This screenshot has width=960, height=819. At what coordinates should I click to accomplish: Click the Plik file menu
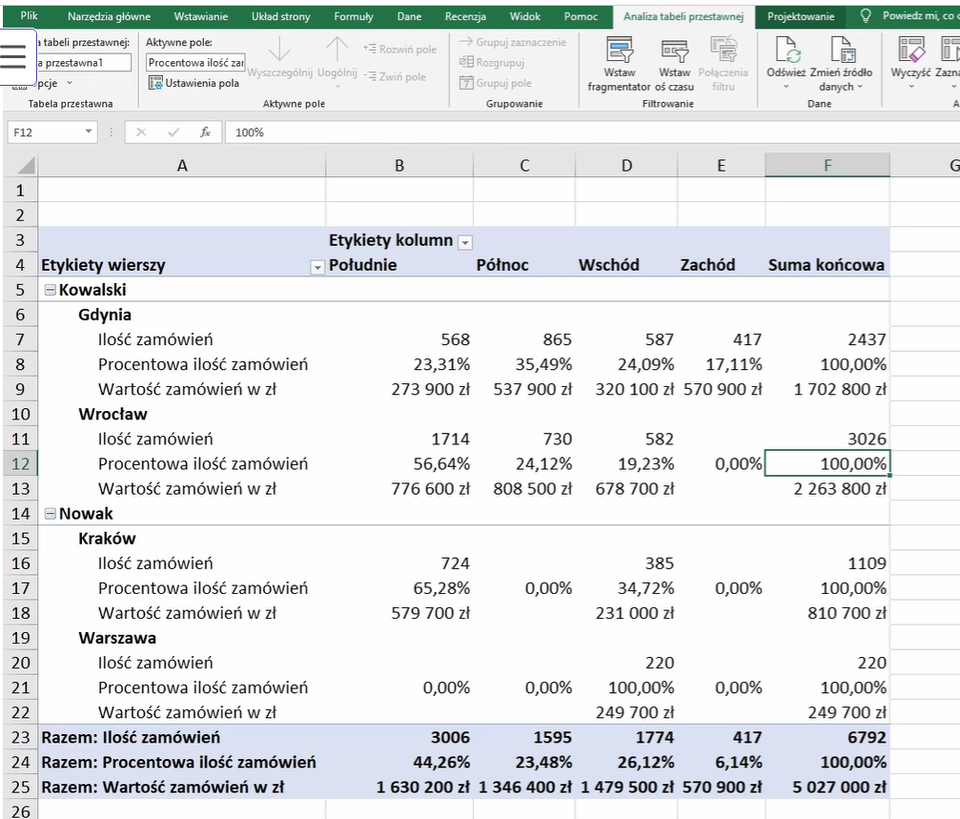(29, 17)
